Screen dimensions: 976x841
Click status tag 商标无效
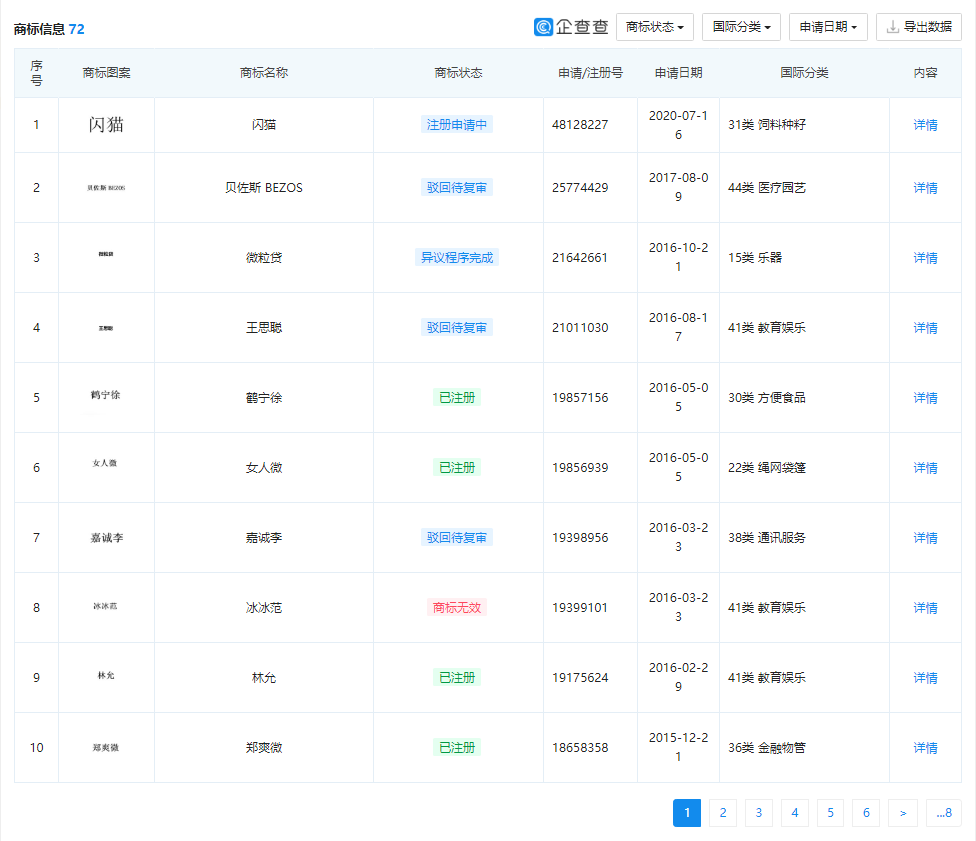click(x=457, y=608)
